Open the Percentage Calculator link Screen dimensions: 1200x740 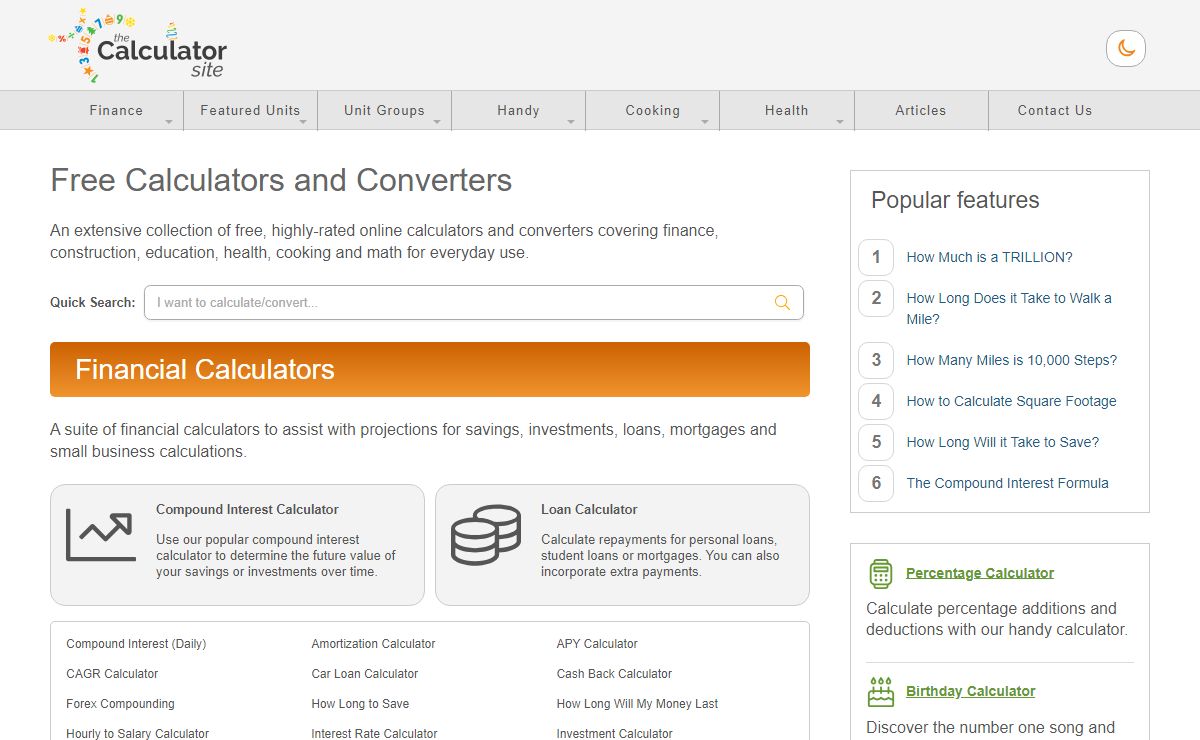(980, 573)
